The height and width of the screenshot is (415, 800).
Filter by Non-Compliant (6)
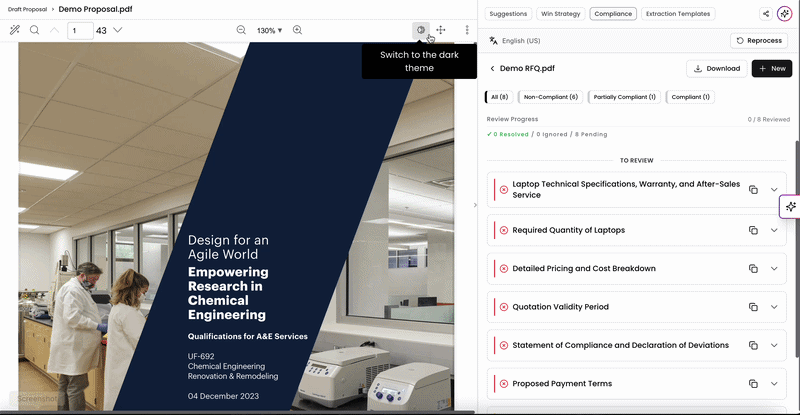coord(551,97)
